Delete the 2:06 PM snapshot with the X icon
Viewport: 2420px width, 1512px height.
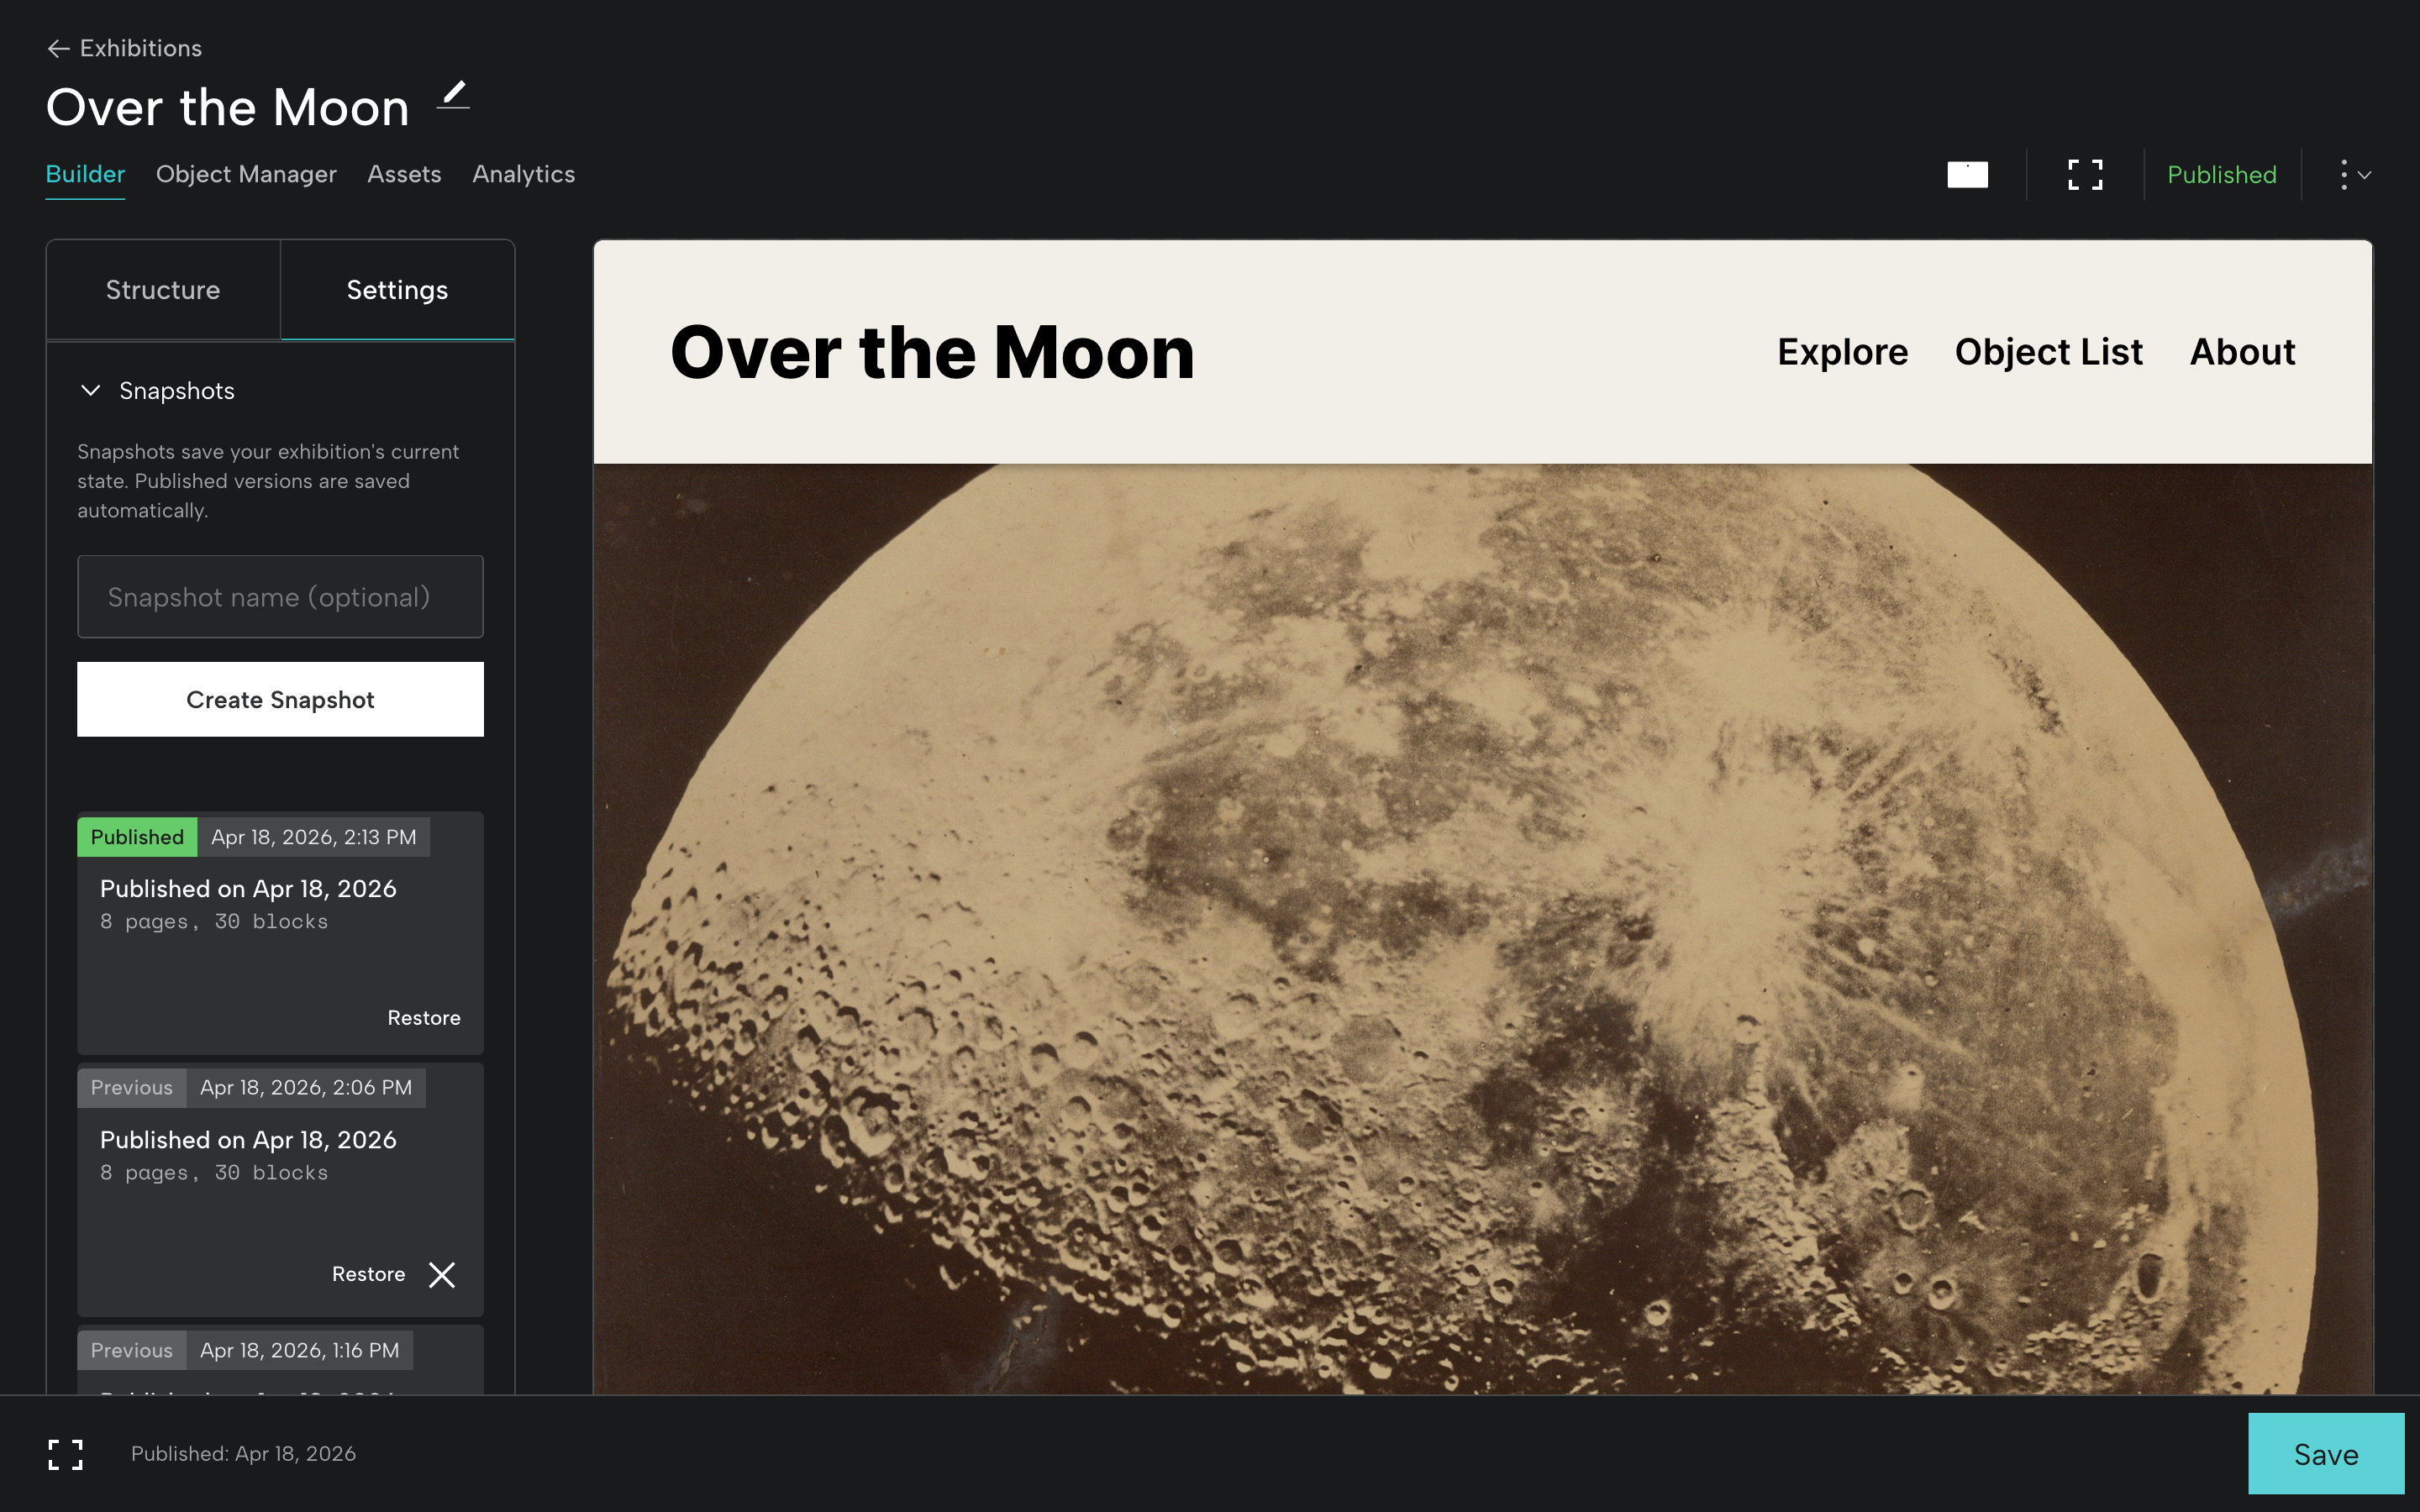(x=442, y=1274)
